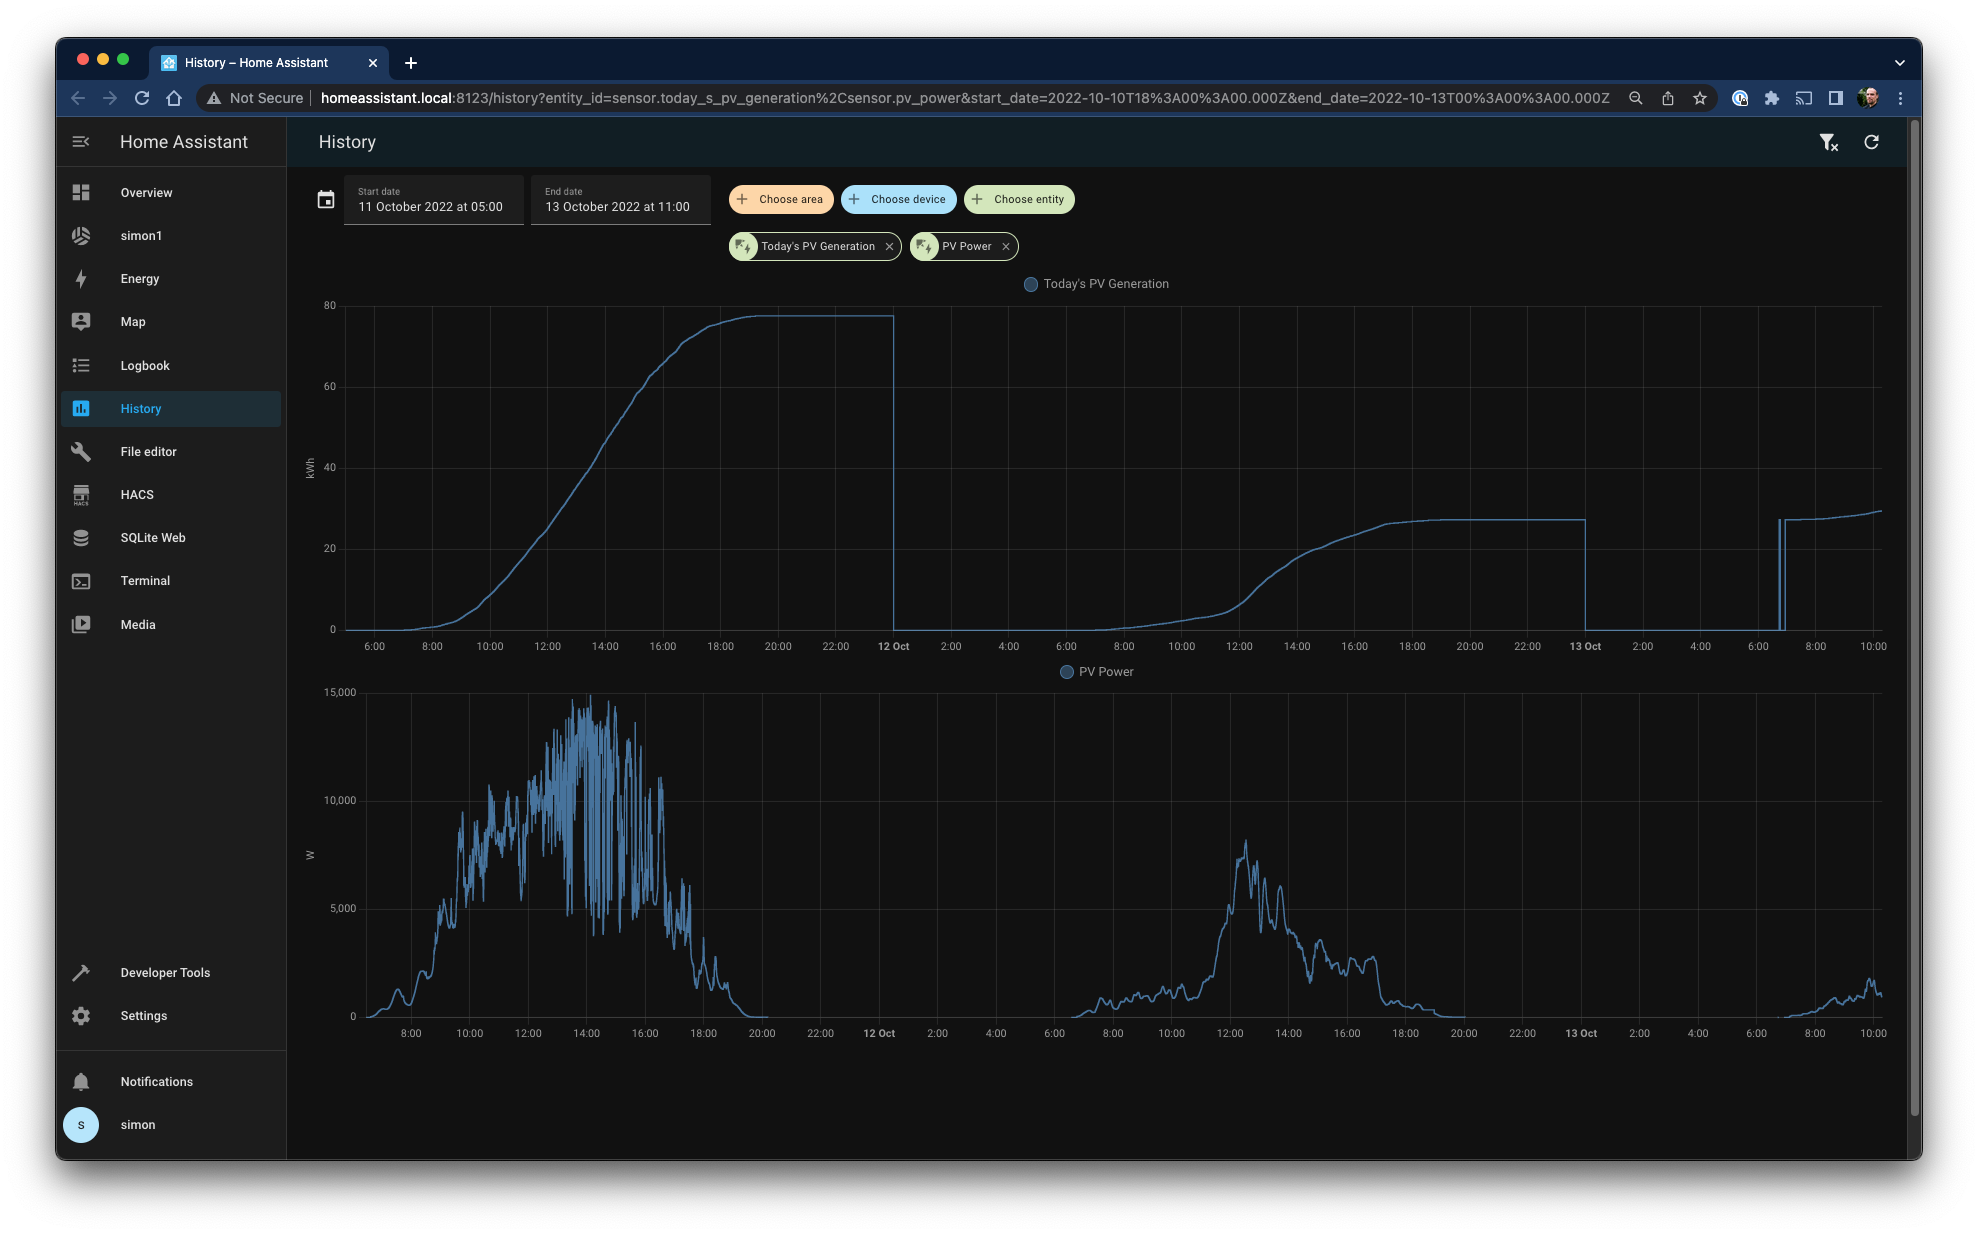The image size is (1978, 1234).
Task: Refresh the history charts
Action: click(x=1871, y=142)
